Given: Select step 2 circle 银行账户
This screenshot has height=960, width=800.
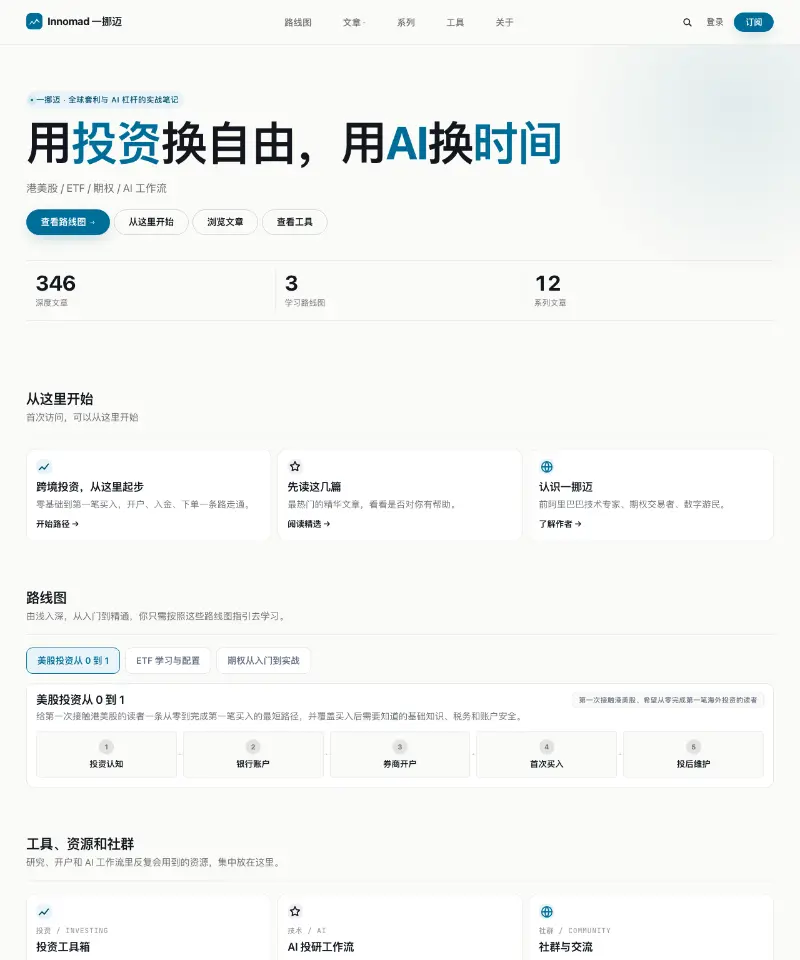Looking at the screenshot, I should pos(253,746).
